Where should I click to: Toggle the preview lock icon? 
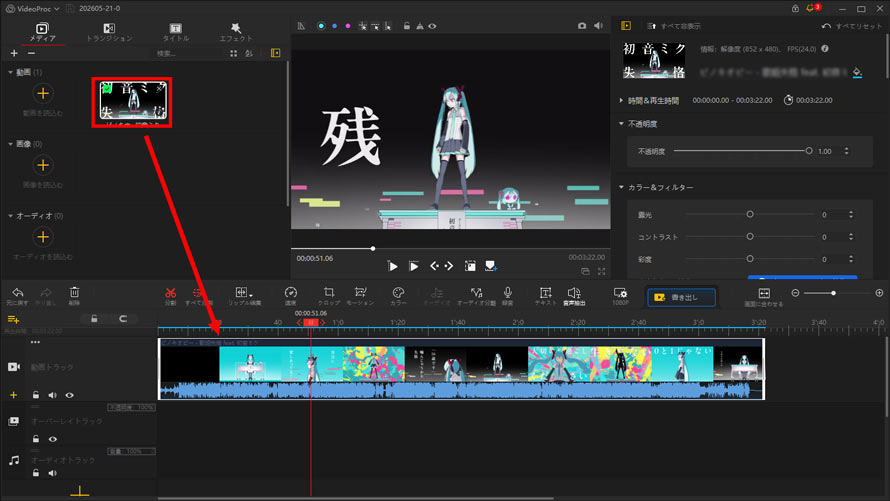(406, 26)
